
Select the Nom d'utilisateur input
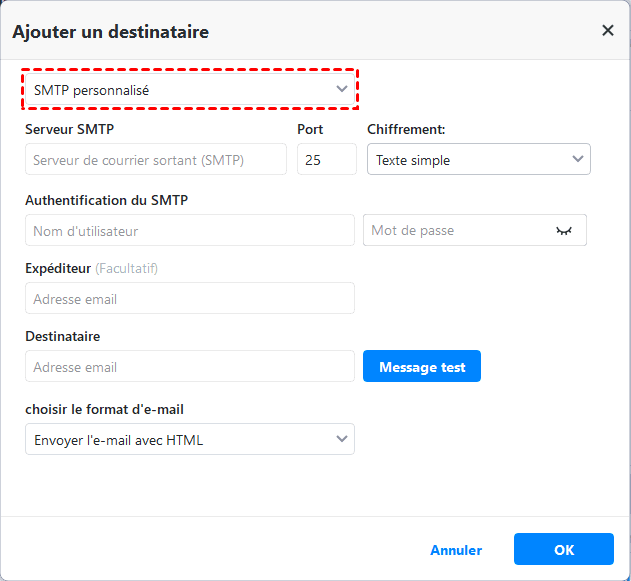[189, 231]
